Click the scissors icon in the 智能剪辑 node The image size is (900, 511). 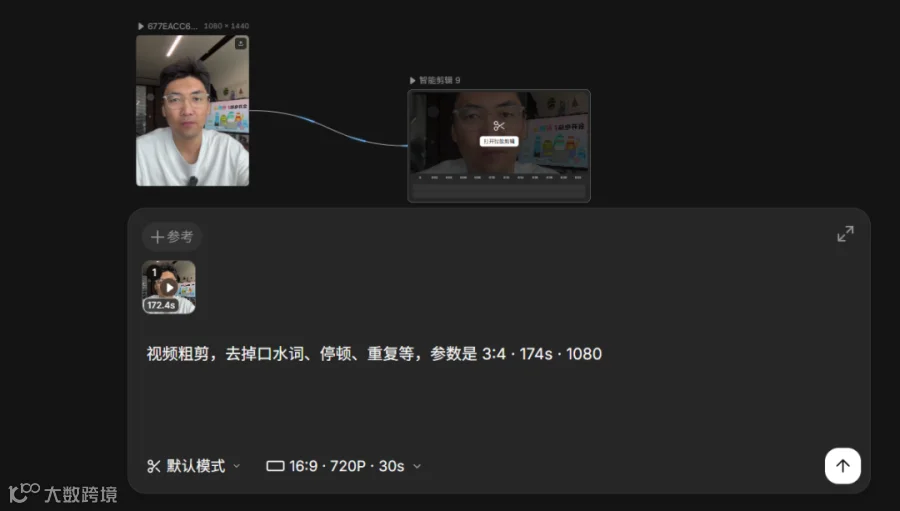click(499, 126)
